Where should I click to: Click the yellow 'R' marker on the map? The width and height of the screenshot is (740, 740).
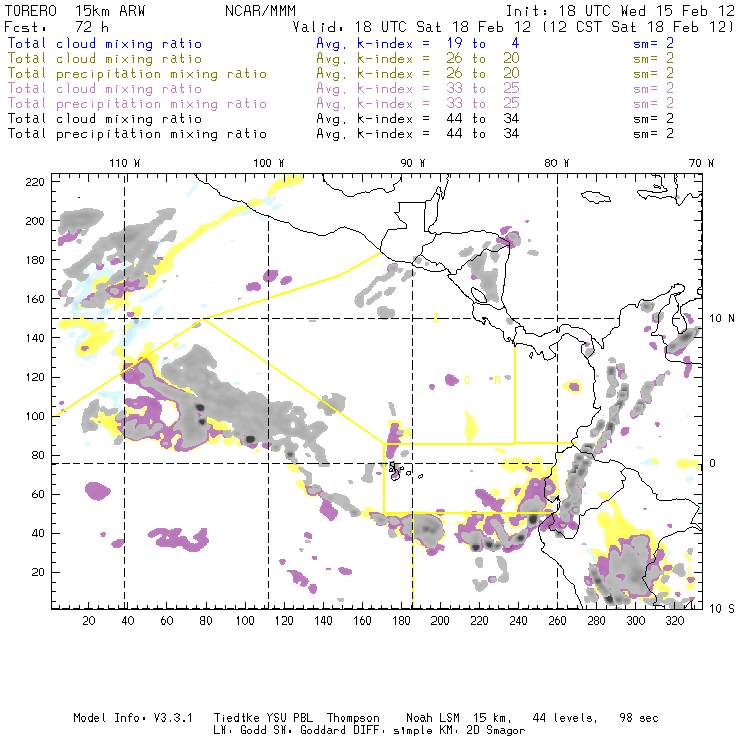click(x=497, y=380)
